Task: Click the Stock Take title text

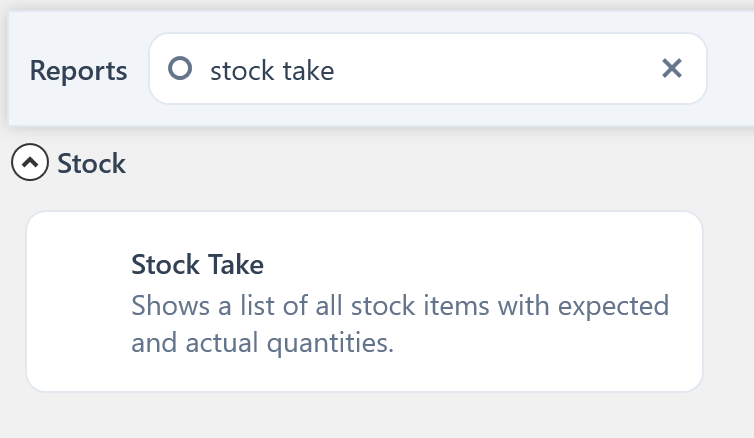Action: pyautogui.click(x=198, y=265)
